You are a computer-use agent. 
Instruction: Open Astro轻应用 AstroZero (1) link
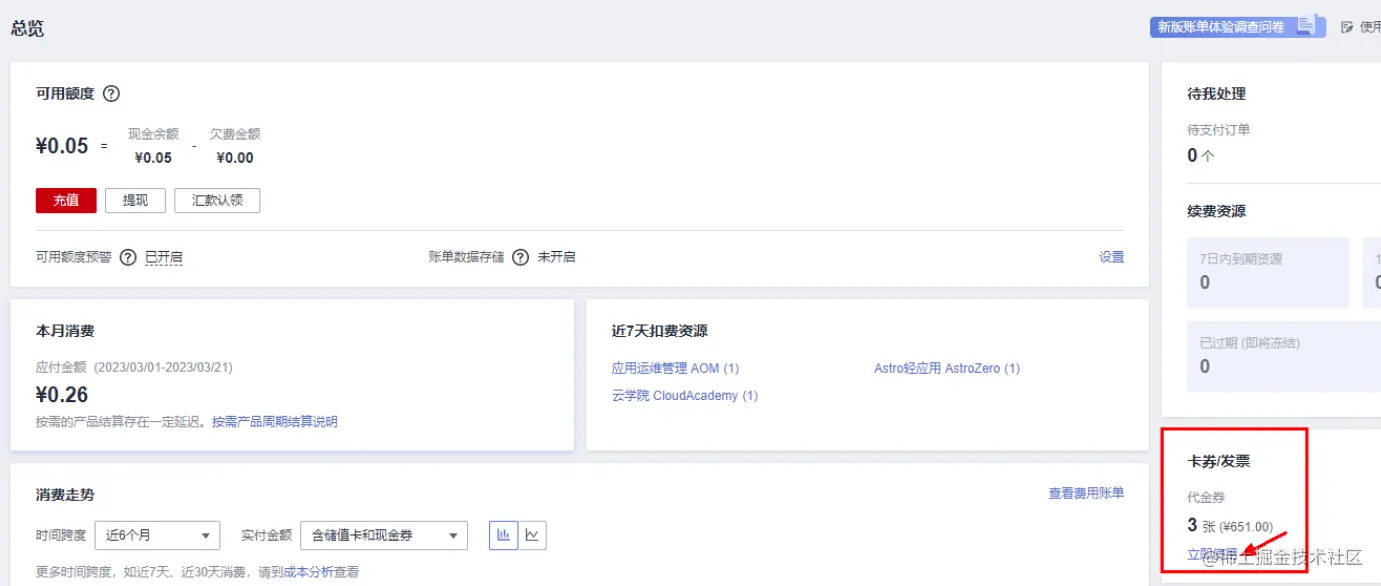(947, 368)
